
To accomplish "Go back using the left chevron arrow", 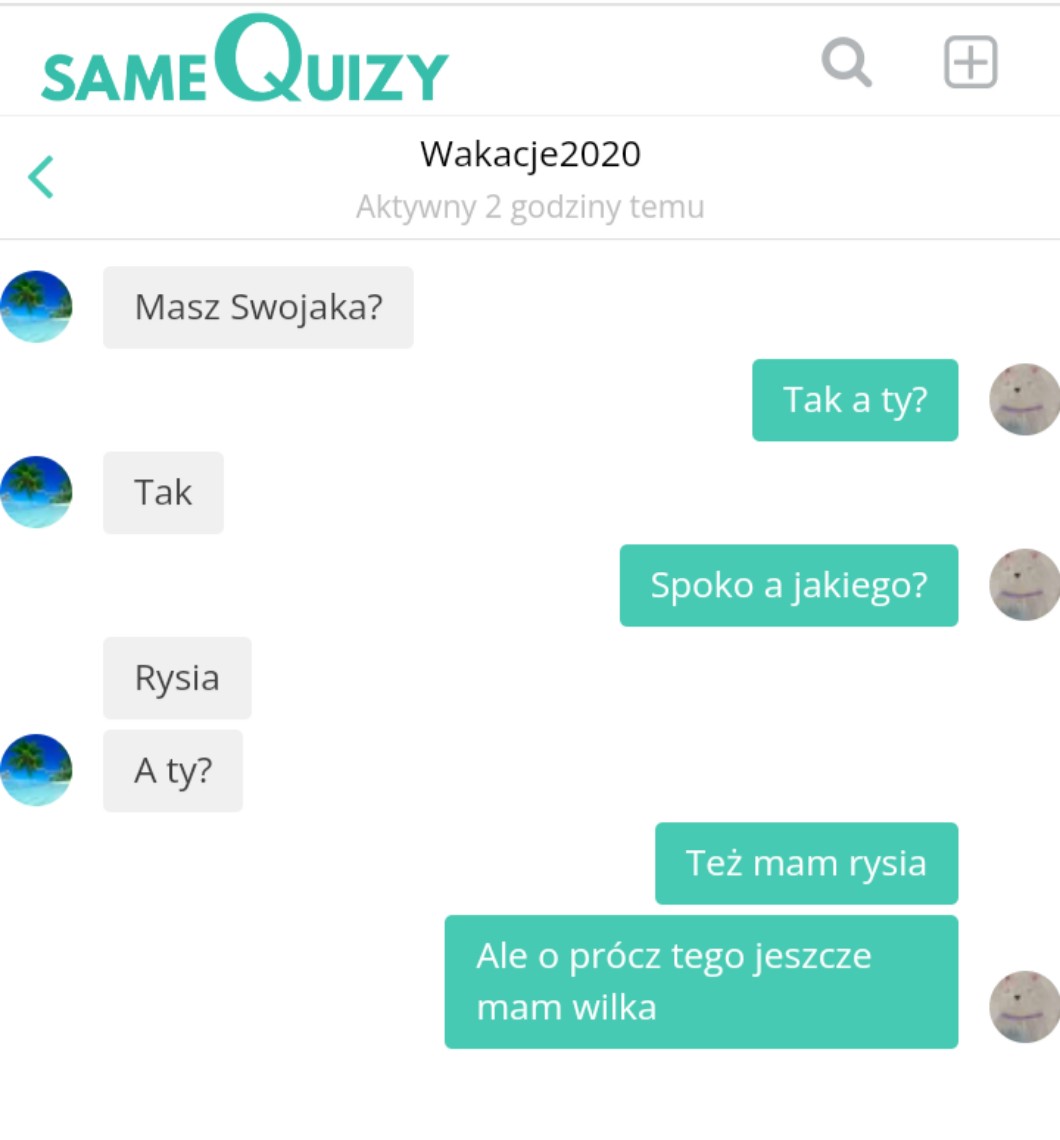I will coord(41,177).
